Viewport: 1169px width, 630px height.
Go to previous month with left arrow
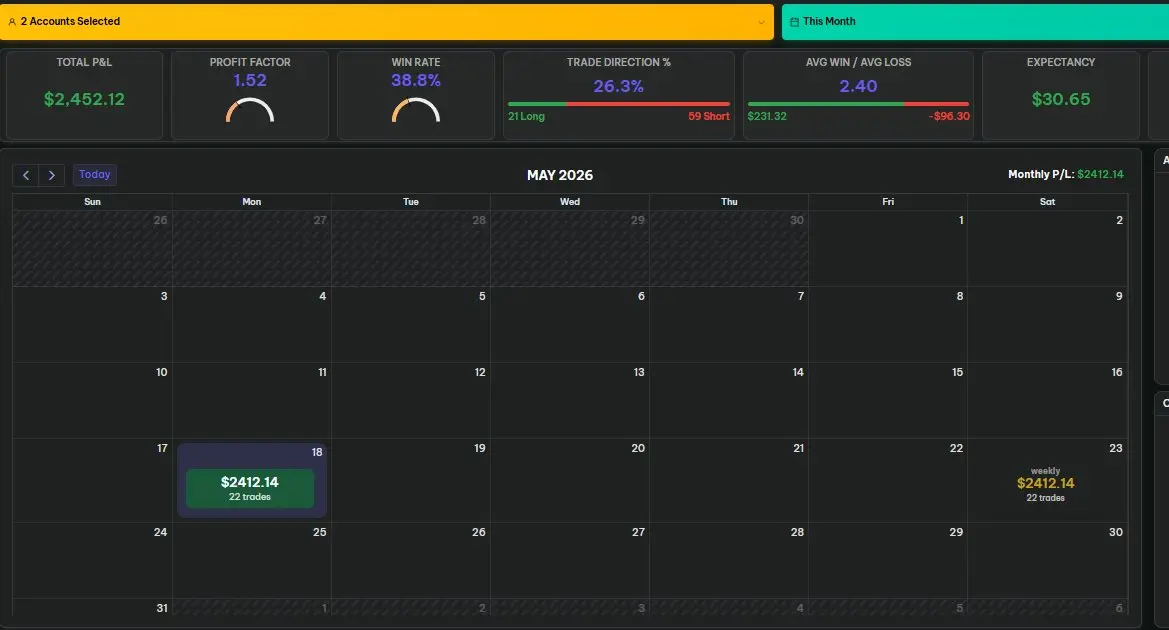click(x=26, y=175)
